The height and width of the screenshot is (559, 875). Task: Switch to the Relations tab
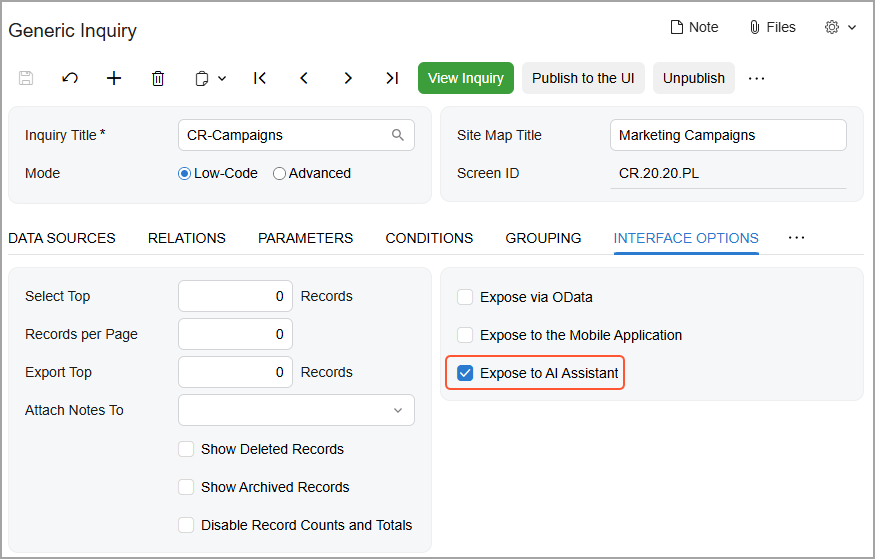[186, 238]
